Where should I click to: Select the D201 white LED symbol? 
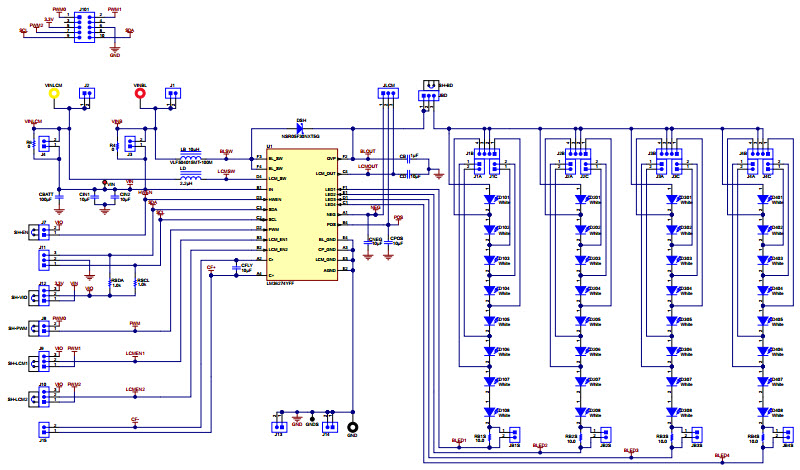coord(580,199)
